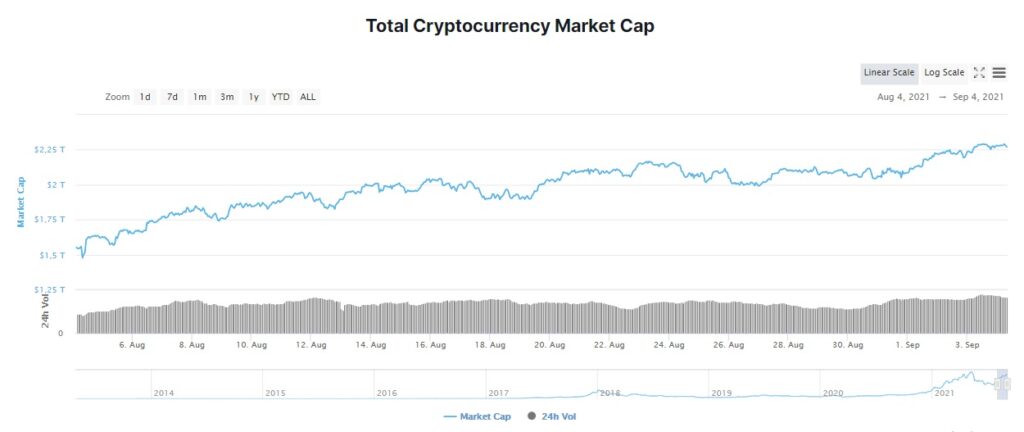The image size is (1024, 432).
Task: Select Linear Scale option
Action: 889,73
